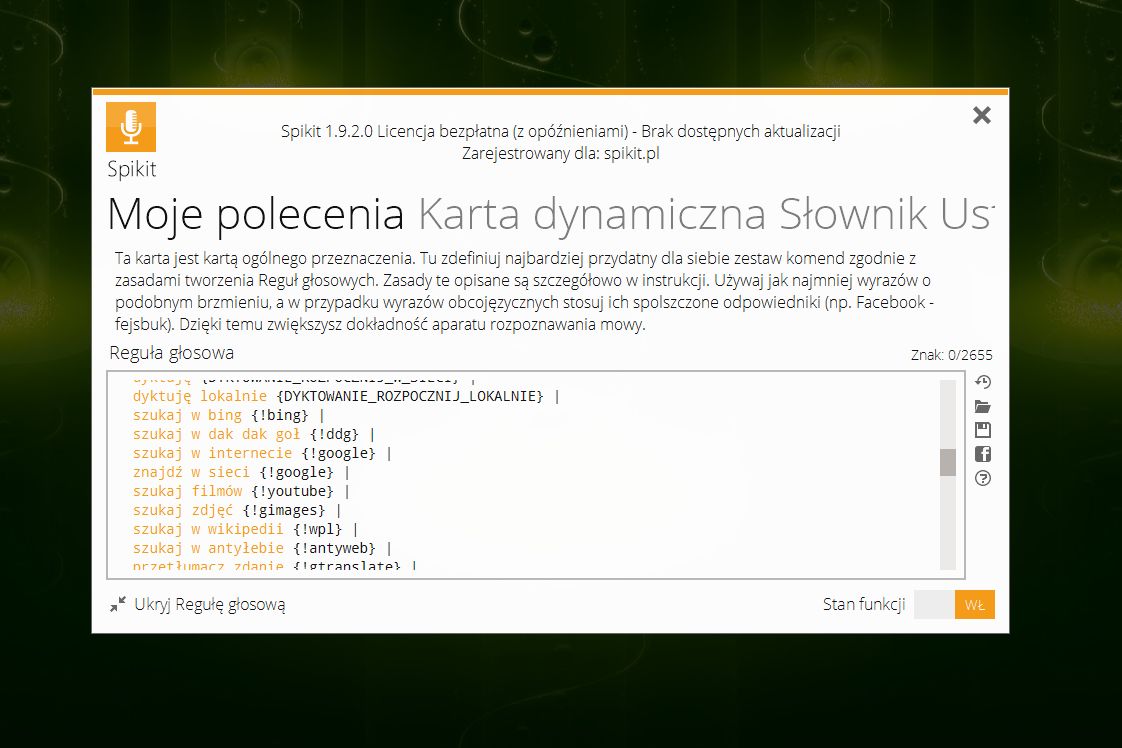
Task: Click the line 'szukaj filmów {!youtube}'
Action: click(241, 491)
